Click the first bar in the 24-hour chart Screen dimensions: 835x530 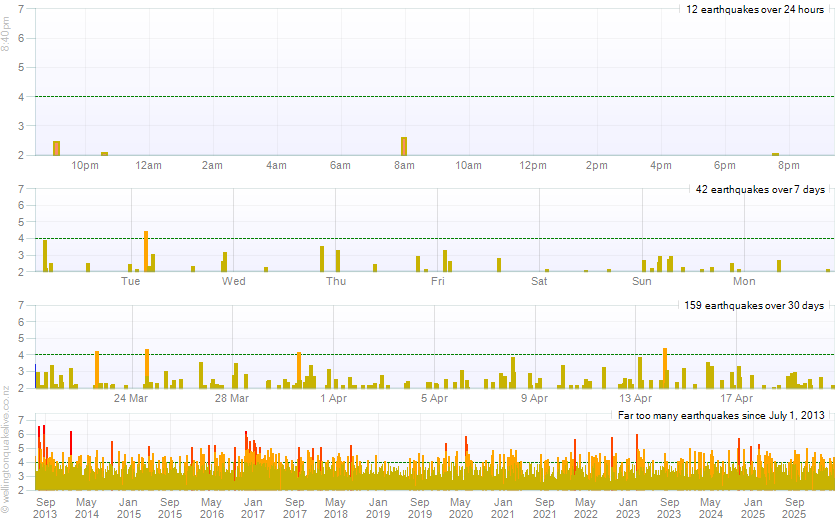point(56,148)
